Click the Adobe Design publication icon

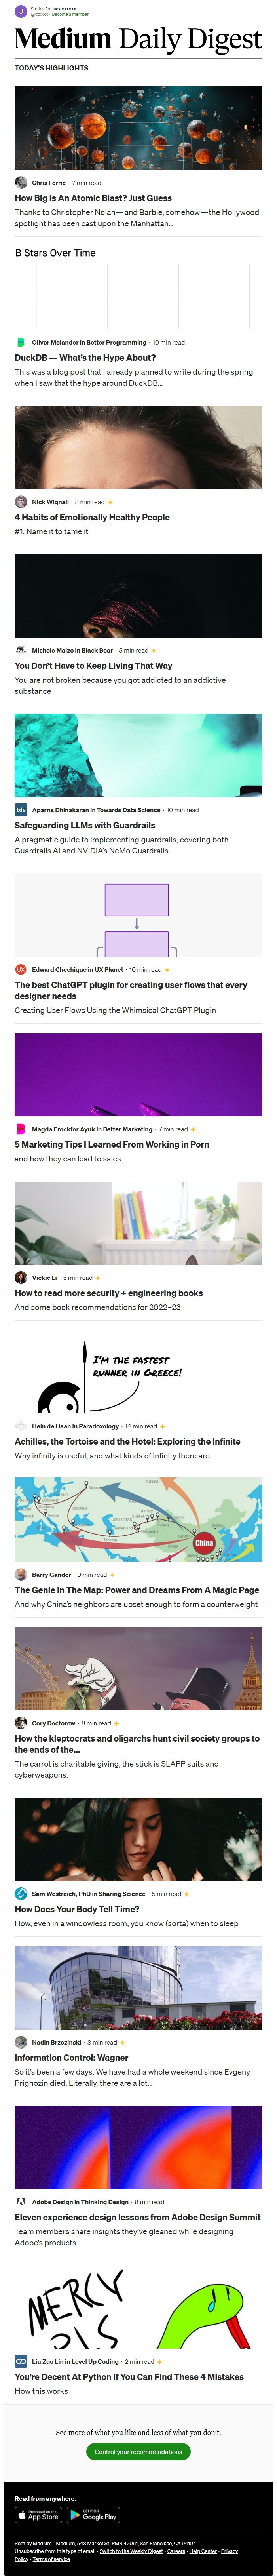point(21,2202)
